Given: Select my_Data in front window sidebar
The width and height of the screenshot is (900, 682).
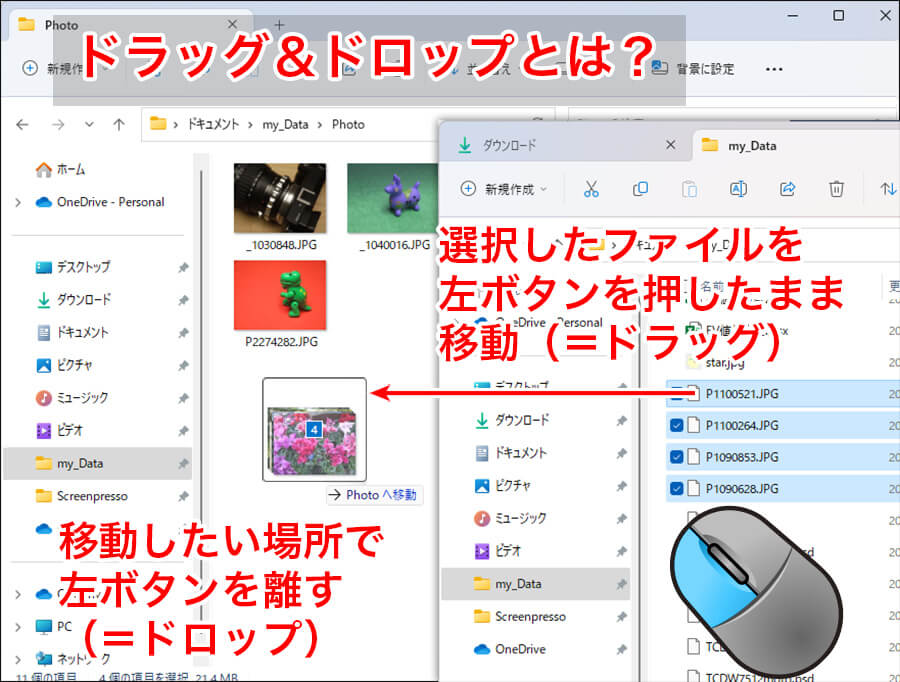Looking at the screenshot, I should [536, 584].
